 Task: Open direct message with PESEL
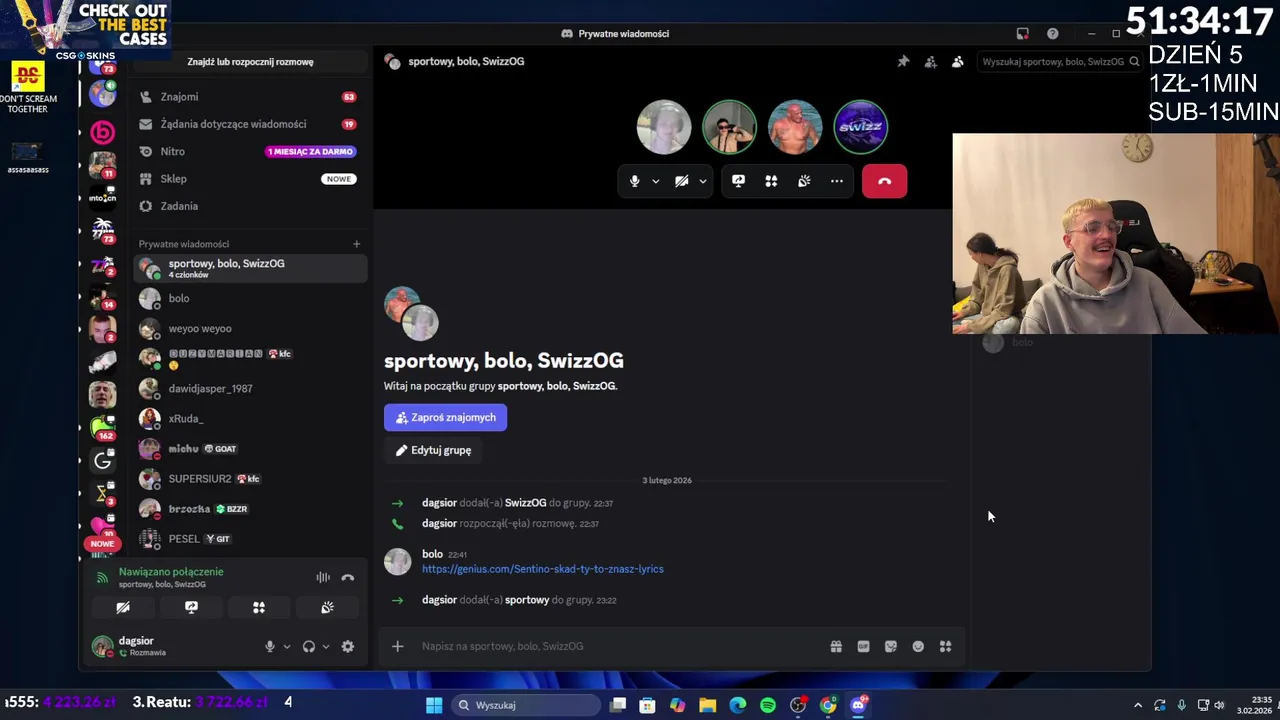[250, 538]
